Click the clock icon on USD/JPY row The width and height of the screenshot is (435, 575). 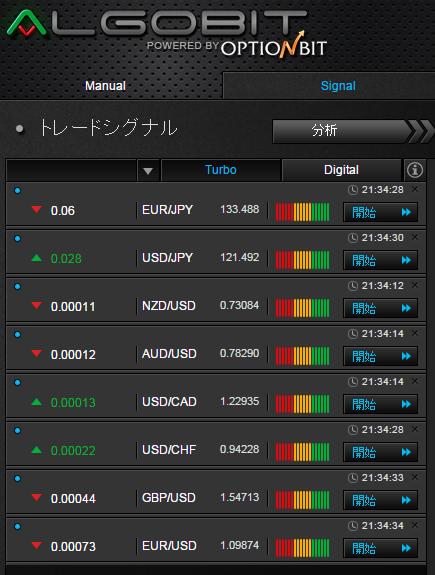(x=352, y=238)
